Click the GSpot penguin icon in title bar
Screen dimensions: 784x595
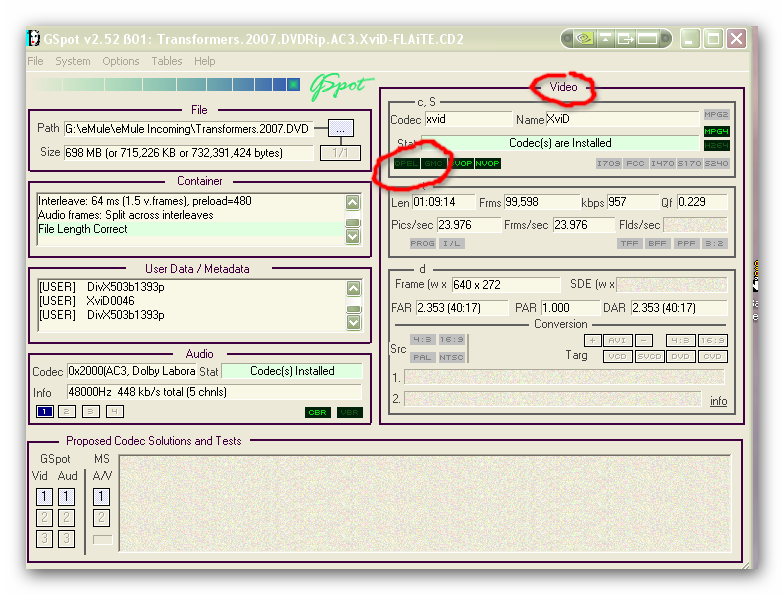click(x=33, y=38)
